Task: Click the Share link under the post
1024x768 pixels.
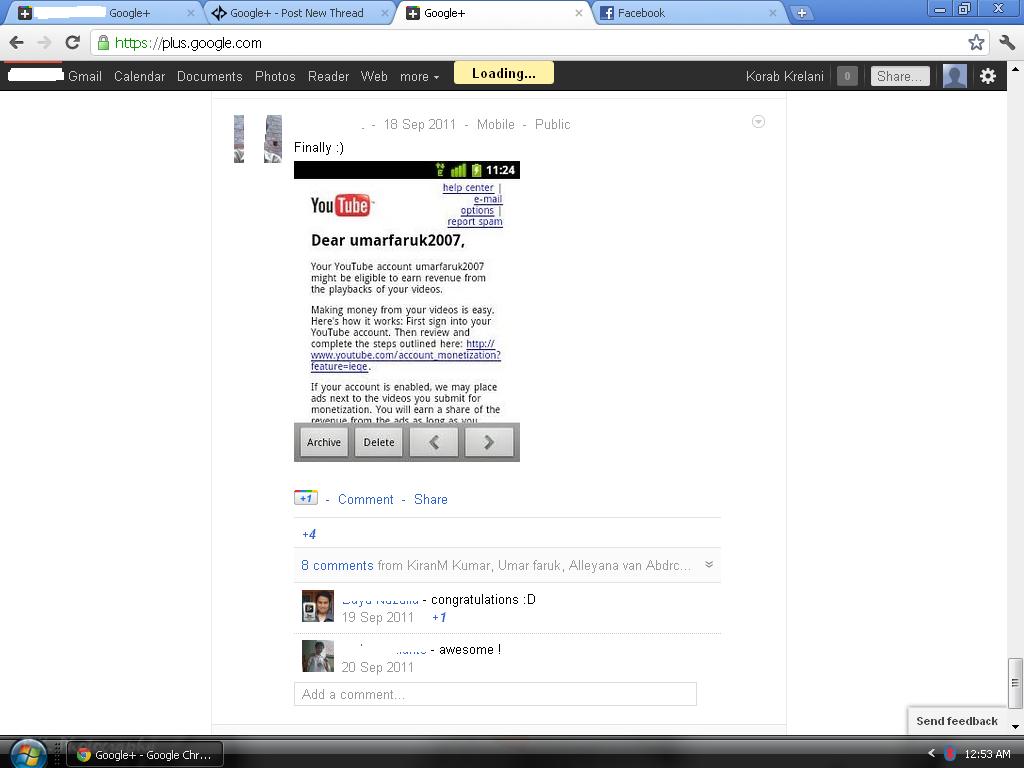Action: (x=431, y=500)
